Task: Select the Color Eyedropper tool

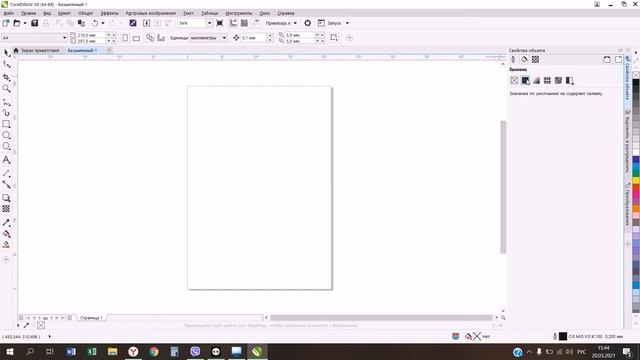Action: (x=6, y=222)
